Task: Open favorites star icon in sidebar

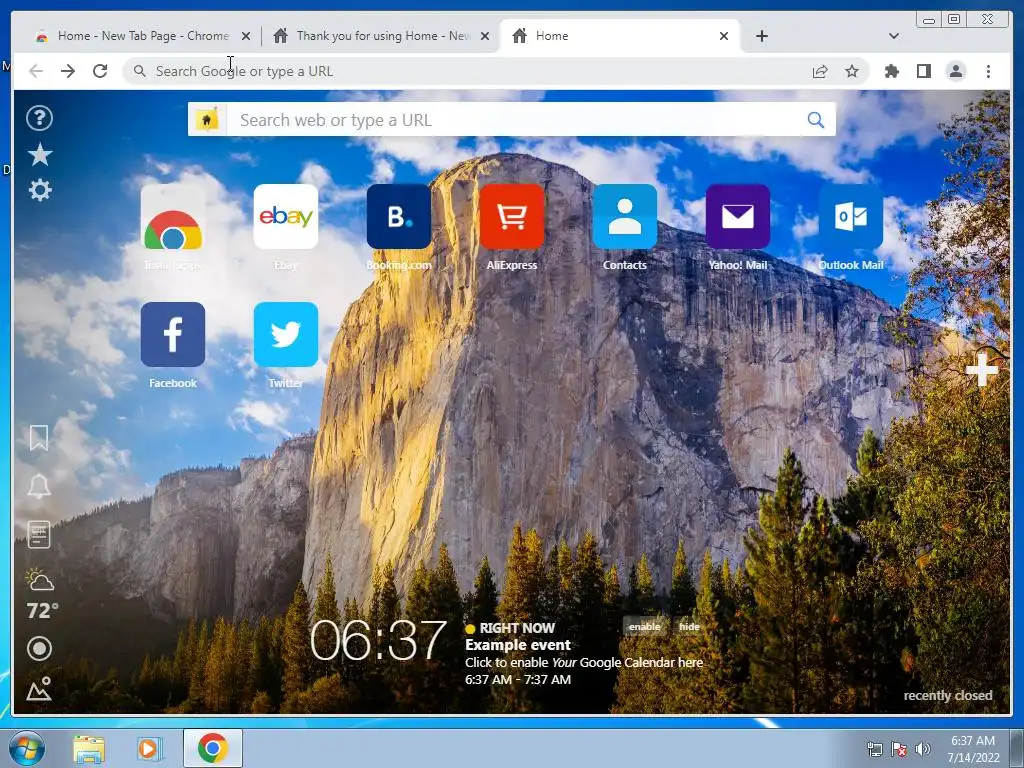Action: point(40,155)
